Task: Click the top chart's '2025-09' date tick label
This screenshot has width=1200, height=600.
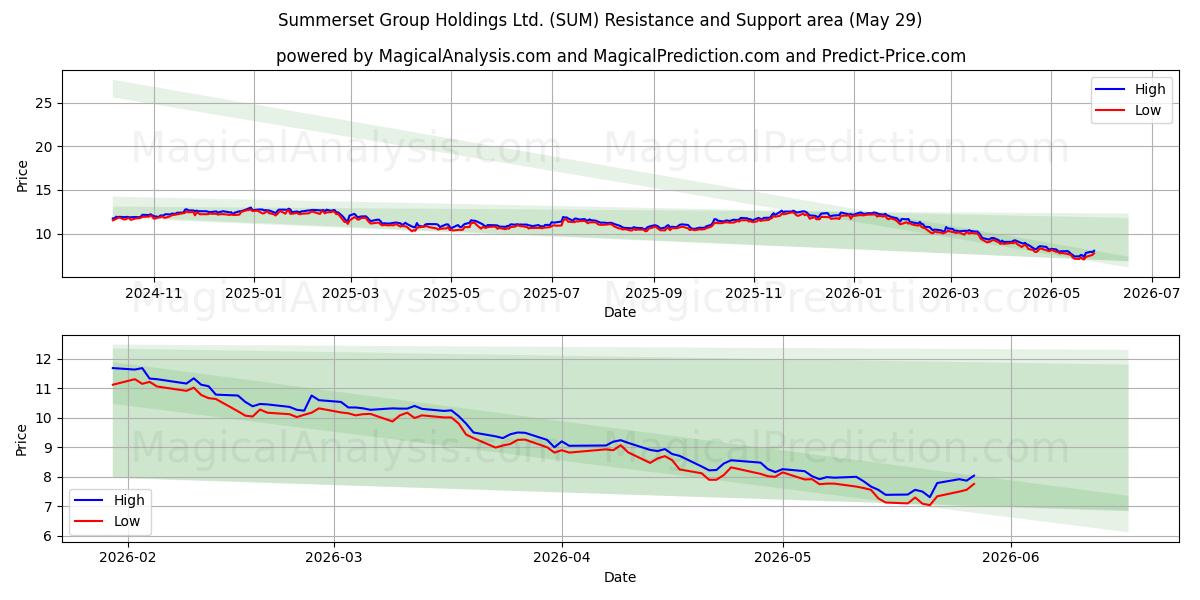Action: tap(654, 295)
